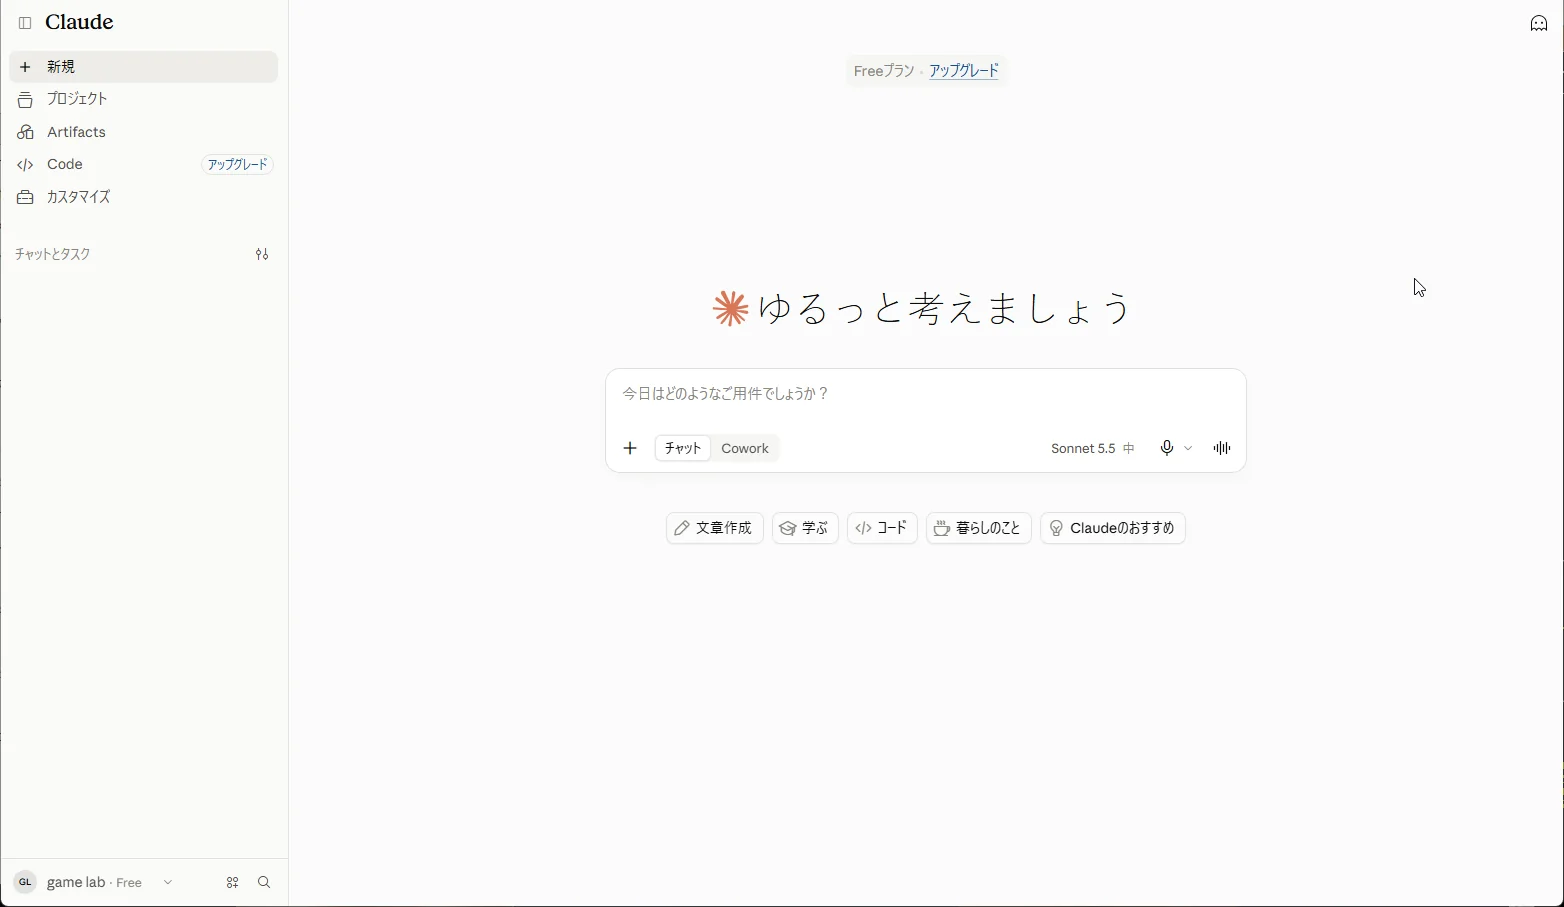The width and height of the screenshot is (1564, 907).
Task: Click the orange Claude starburst logo
Action: tap(731, 308)
